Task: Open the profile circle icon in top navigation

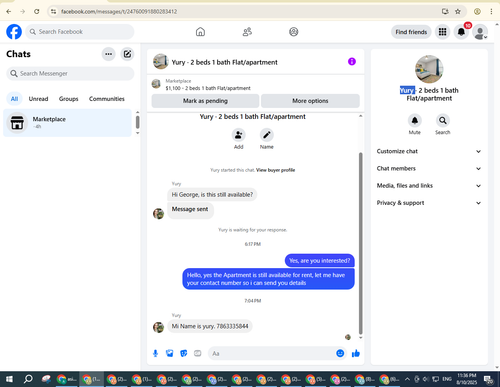Action: tap(294, 32)
